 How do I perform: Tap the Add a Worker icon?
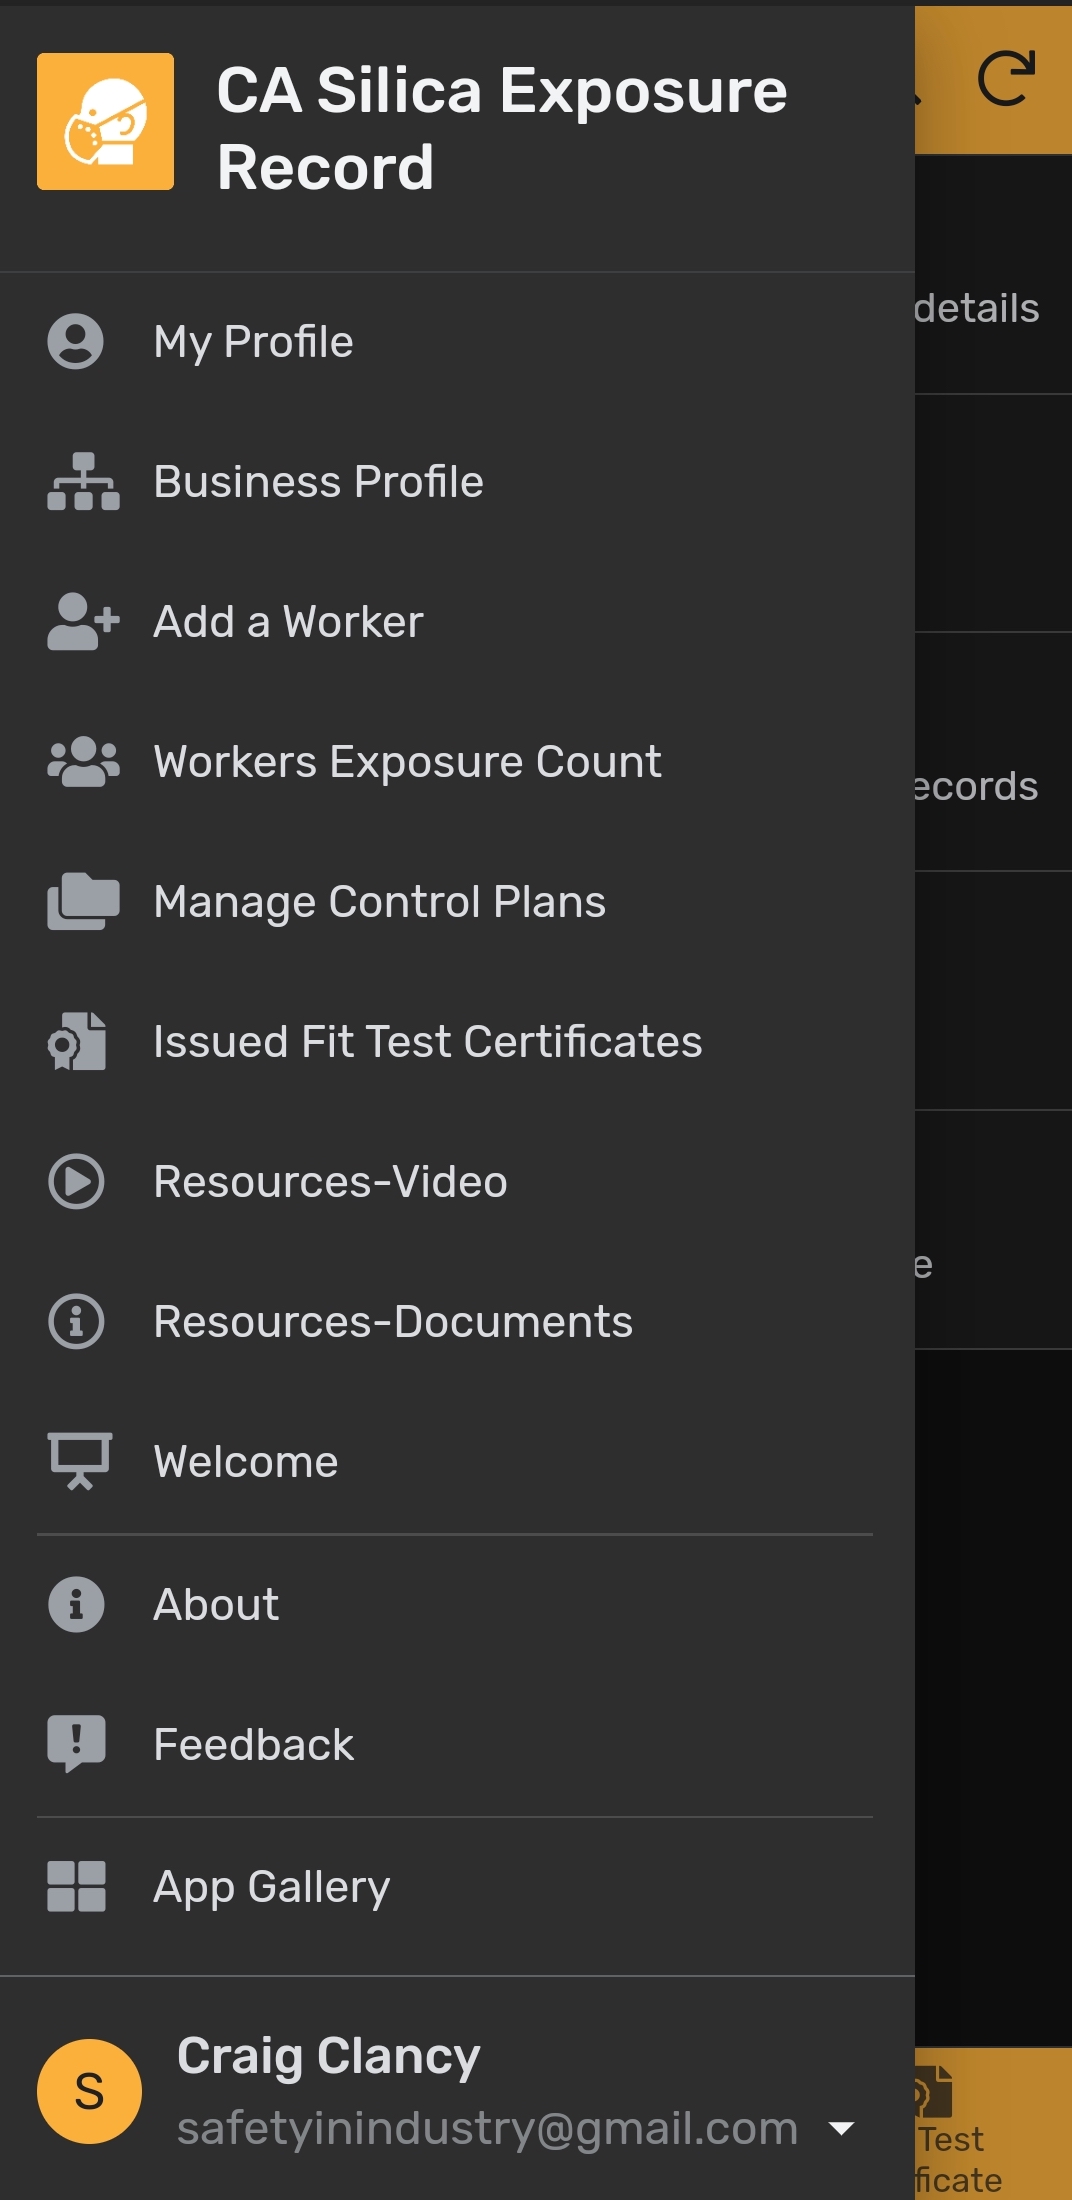click(x=83, y=622)
